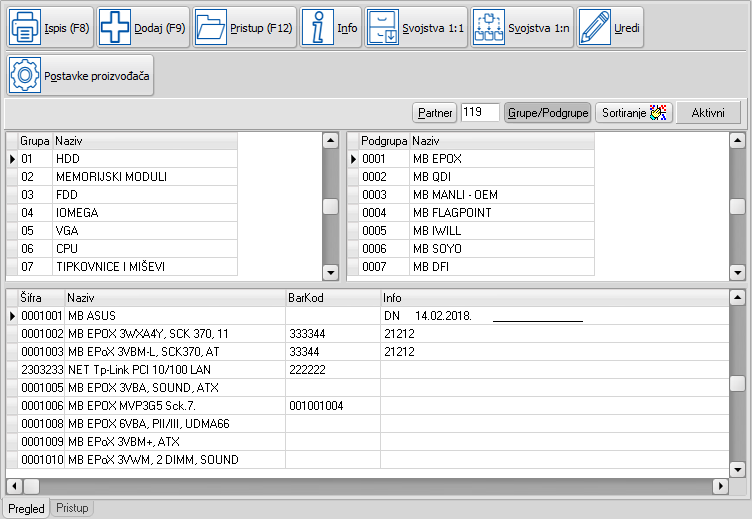Select subgroup MB IWILL
Image resolution: width=752 pixels, height=519 pixels.
pyautogui.click(x=471, y=231)
